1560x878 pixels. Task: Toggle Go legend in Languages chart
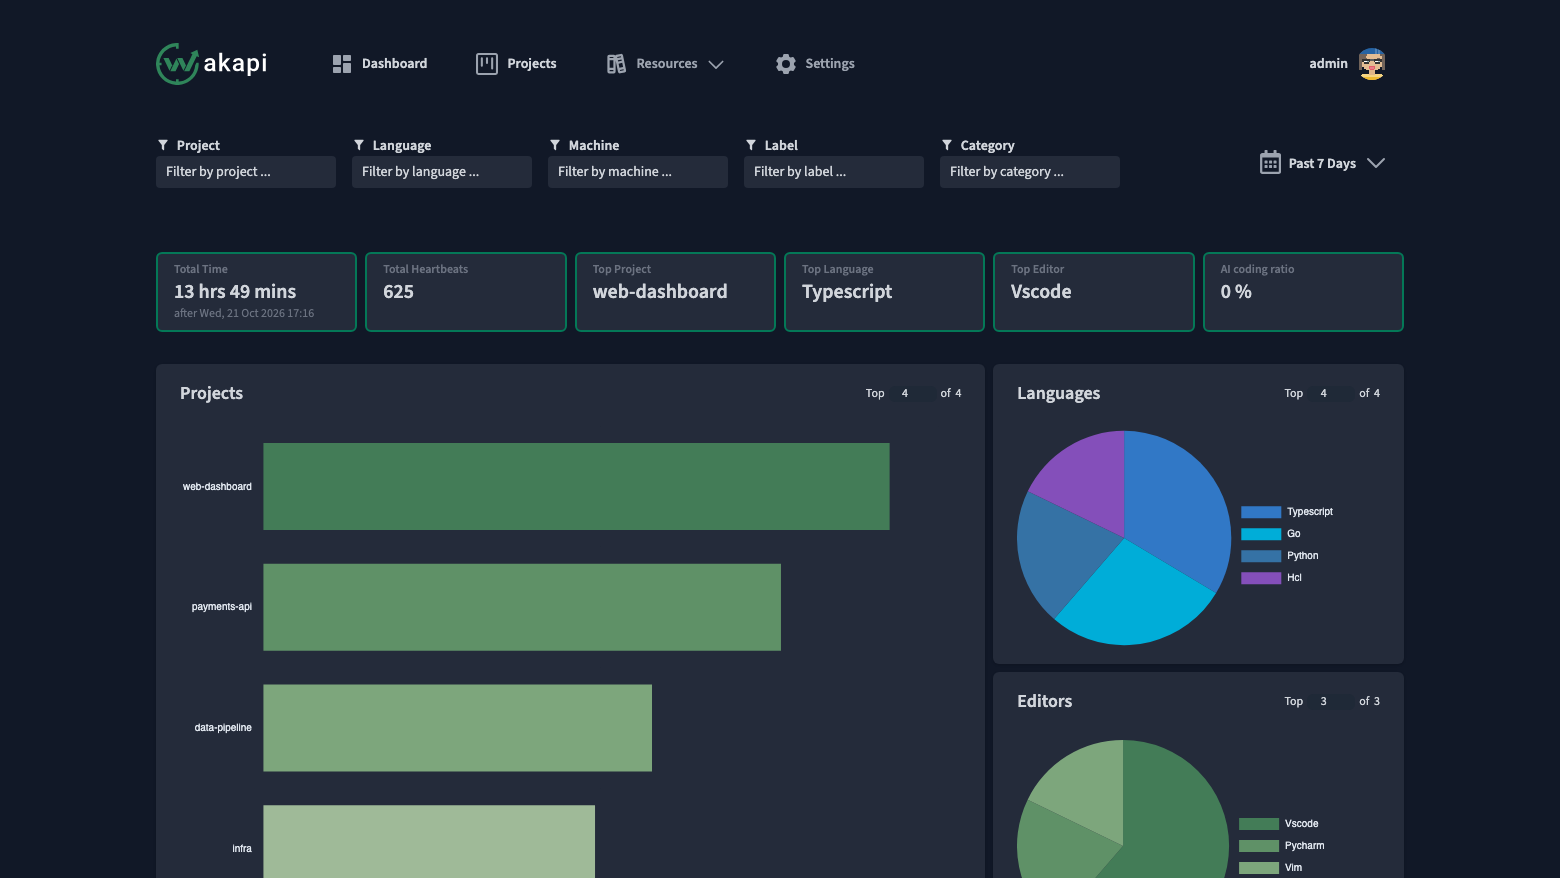pos(1271,534)
